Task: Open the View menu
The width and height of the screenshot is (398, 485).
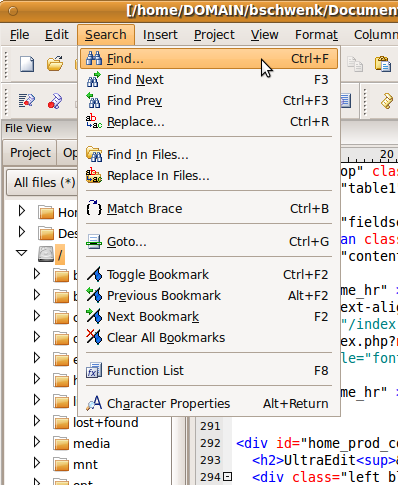Action: point(265,35)
